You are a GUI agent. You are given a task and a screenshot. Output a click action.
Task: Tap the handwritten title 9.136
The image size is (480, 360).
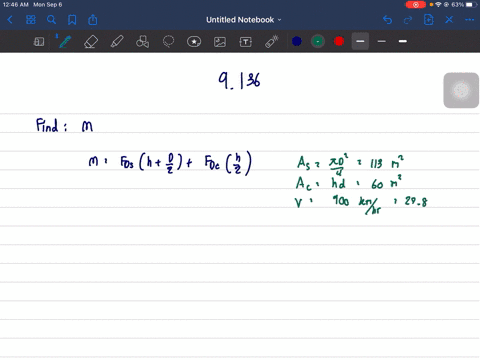click(x=239, y=81)
